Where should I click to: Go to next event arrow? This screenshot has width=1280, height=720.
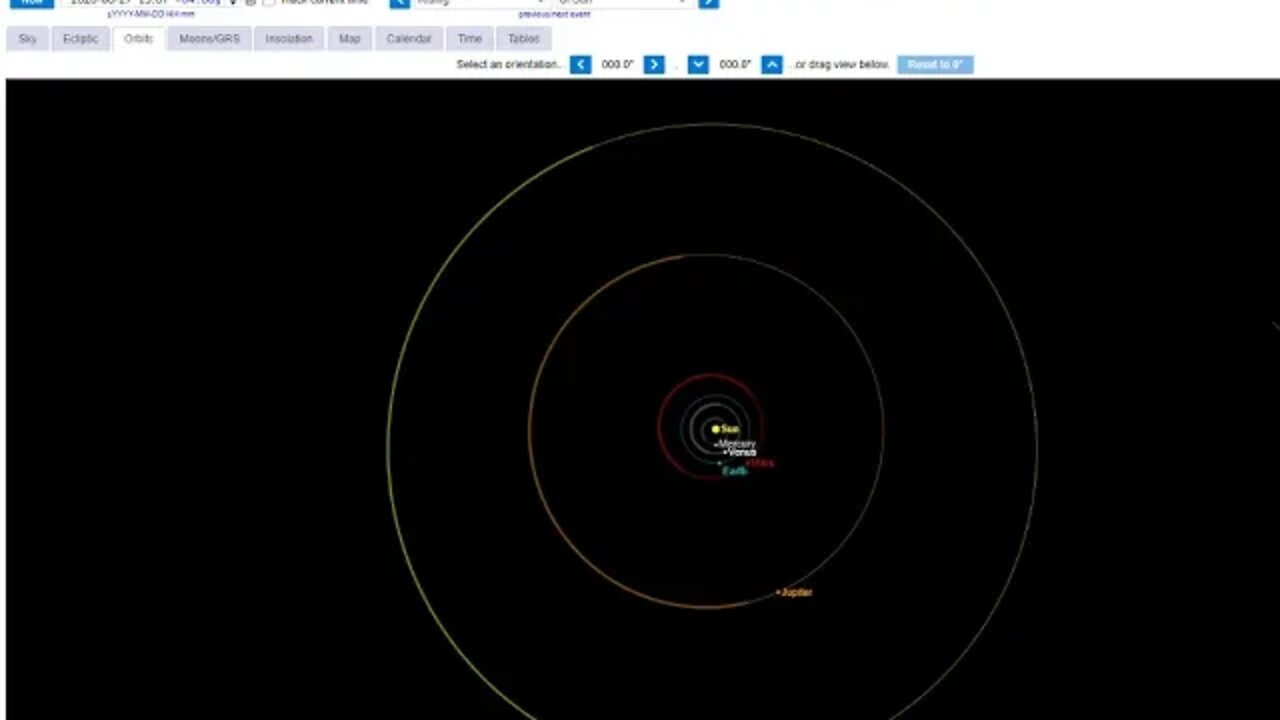pyautogui.click(x=708, y=3)
